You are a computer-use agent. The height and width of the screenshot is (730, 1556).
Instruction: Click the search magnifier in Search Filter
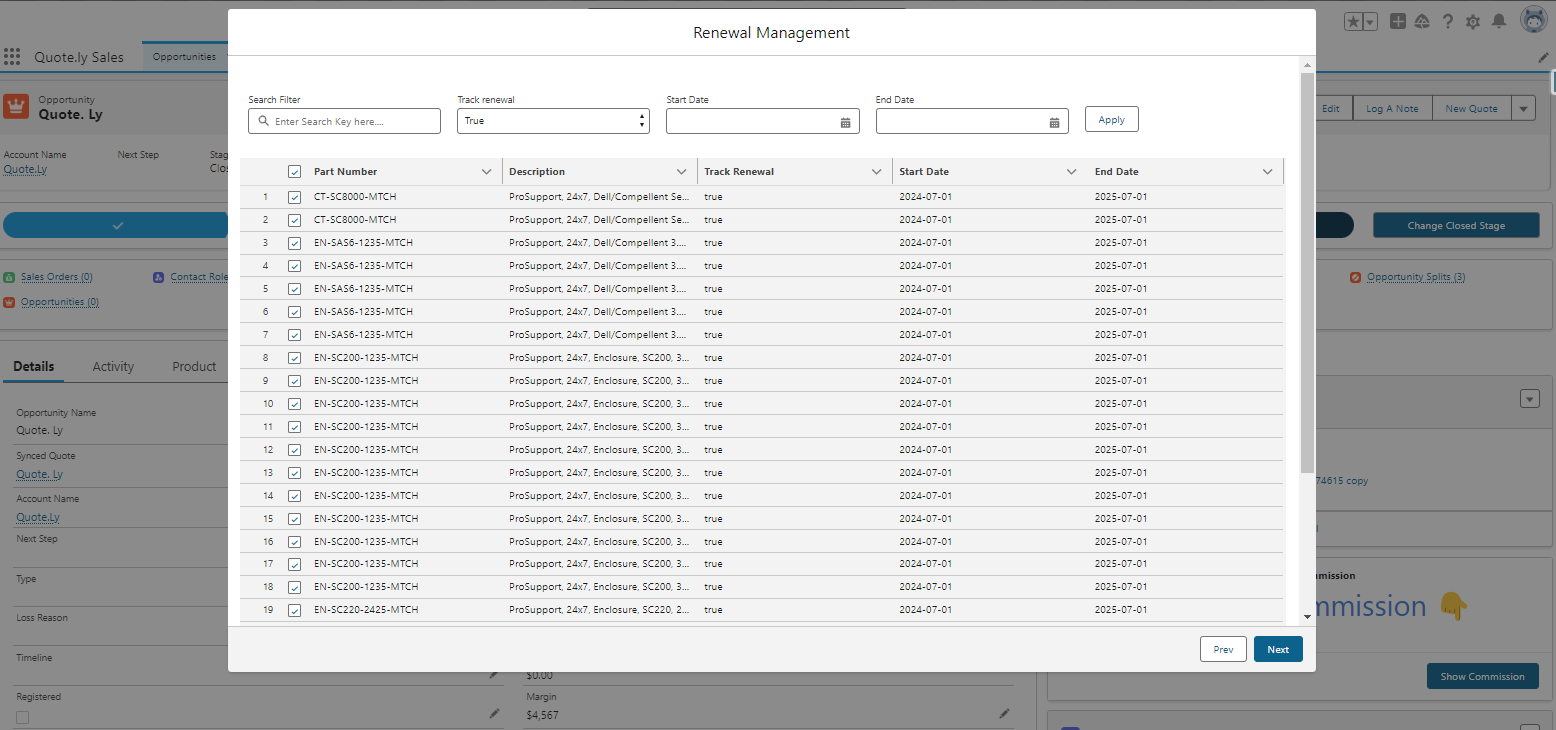click(264, 121)
